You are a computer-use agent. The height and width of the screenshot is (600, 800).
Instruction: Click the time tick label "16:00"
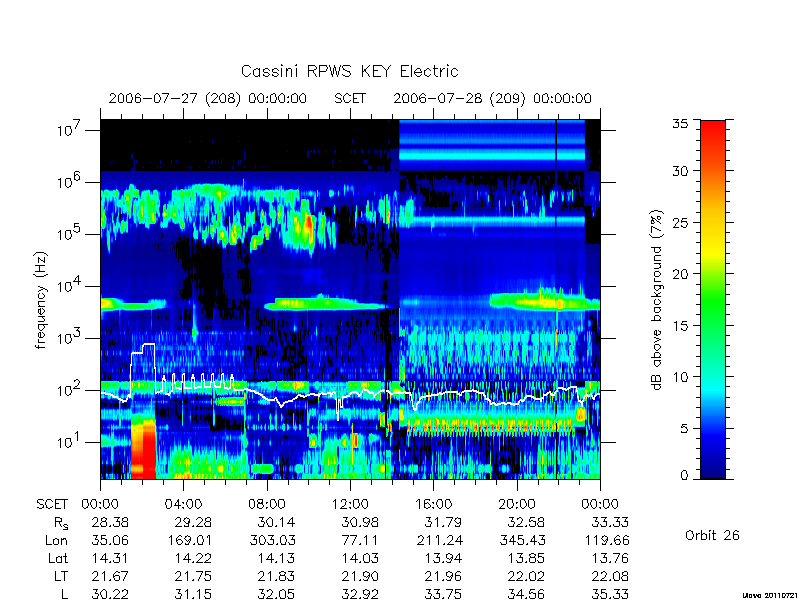coord(433,504)
